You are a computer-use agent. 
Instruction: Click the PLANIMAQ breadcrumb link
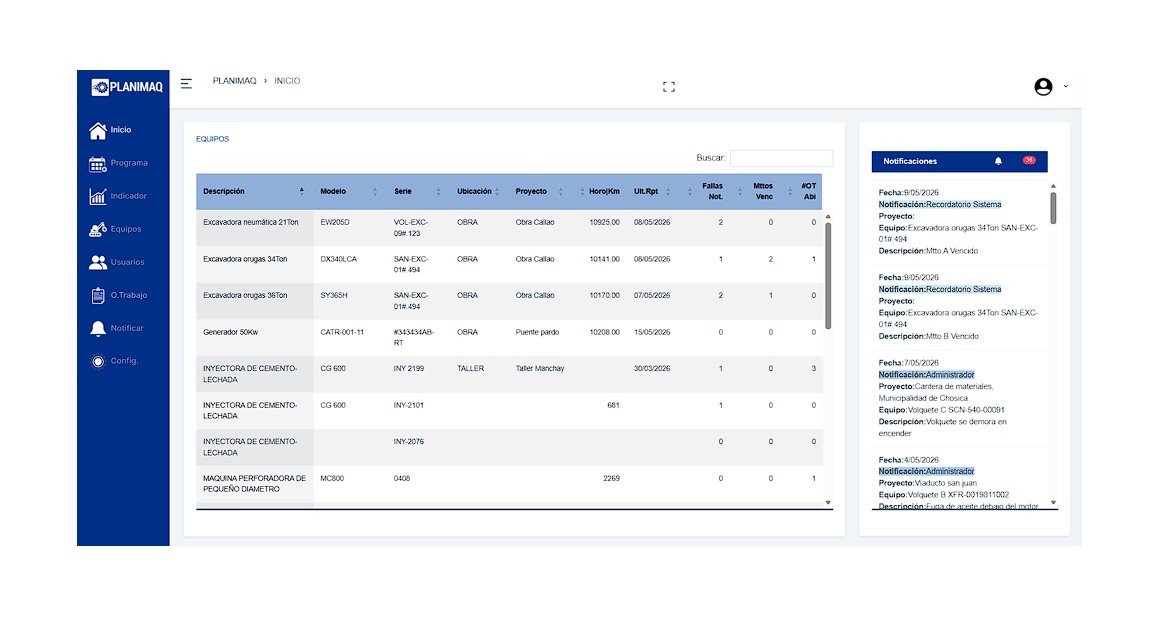coord(234,81)
